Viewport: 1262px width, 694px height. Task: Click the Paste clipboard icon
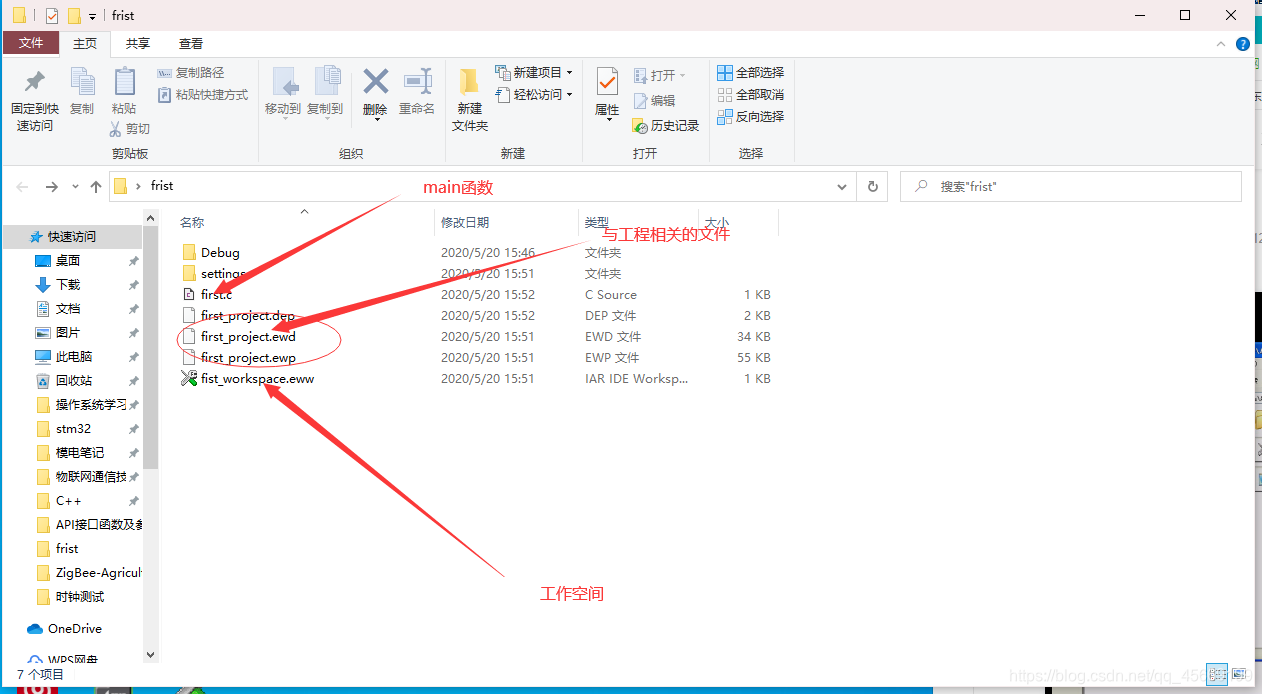coord(124,82)
